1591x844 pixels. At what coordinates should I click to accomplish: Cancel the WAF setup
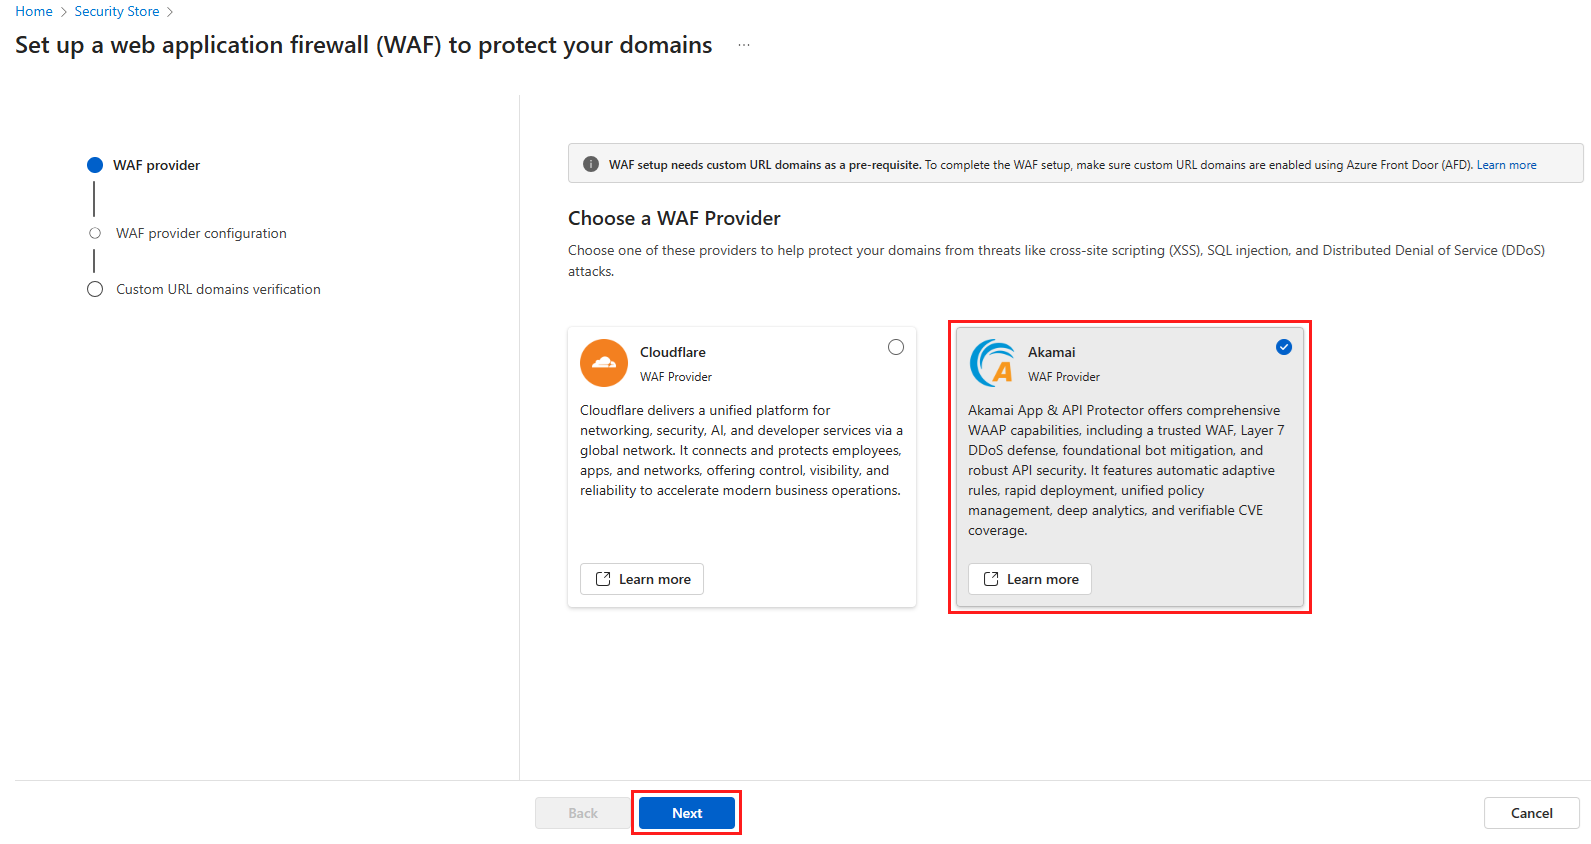point(1532,813)
